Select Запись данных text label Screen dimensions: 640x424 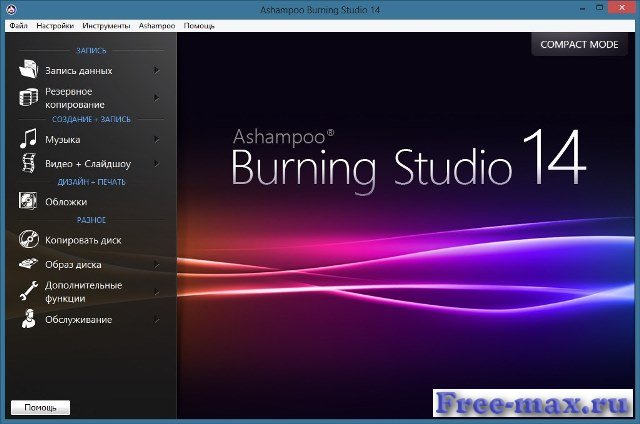click(x=79, y=71)
